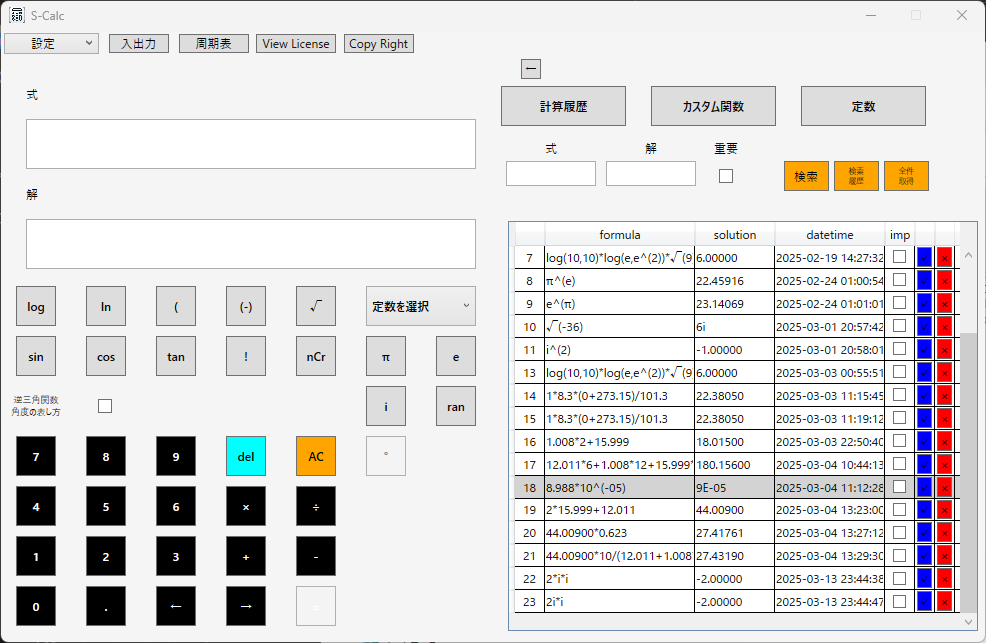Switch to the カスタム関数 panel
This screenshot has width=986, height=643.
click(x=713, y=105)
